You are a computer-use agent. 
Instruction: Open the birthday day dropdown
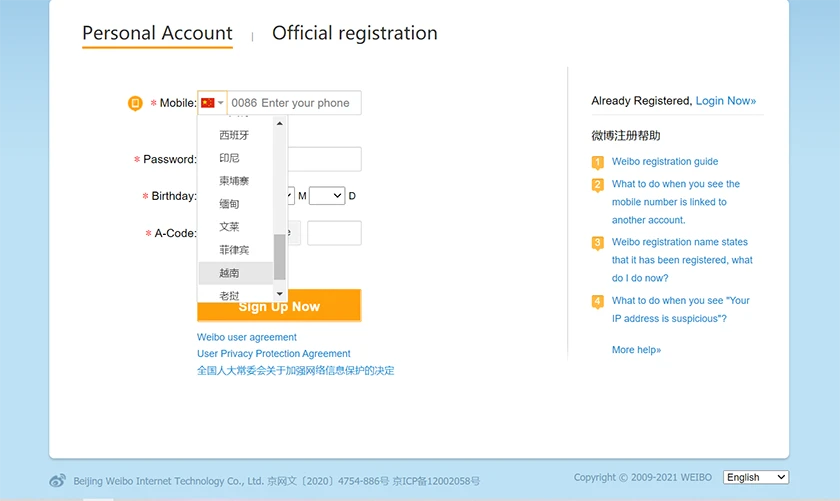pyautogui.click(x=327, y=196)
